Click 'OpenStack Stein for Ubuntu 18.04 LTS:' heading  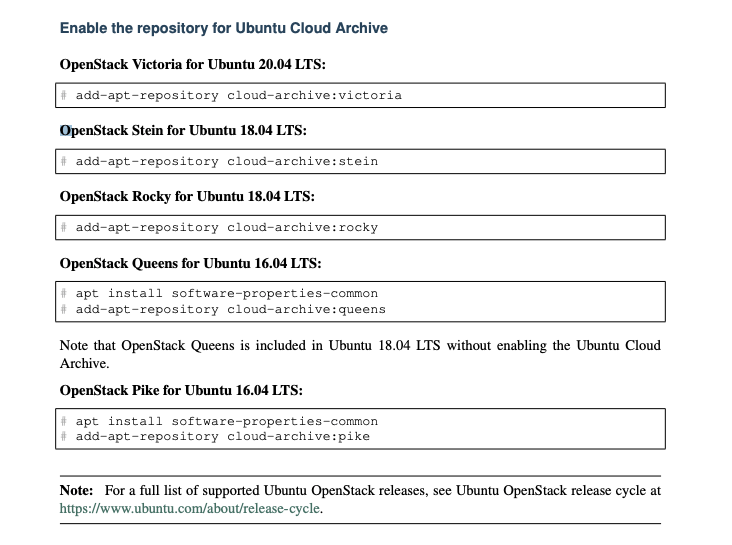[183, 130]
